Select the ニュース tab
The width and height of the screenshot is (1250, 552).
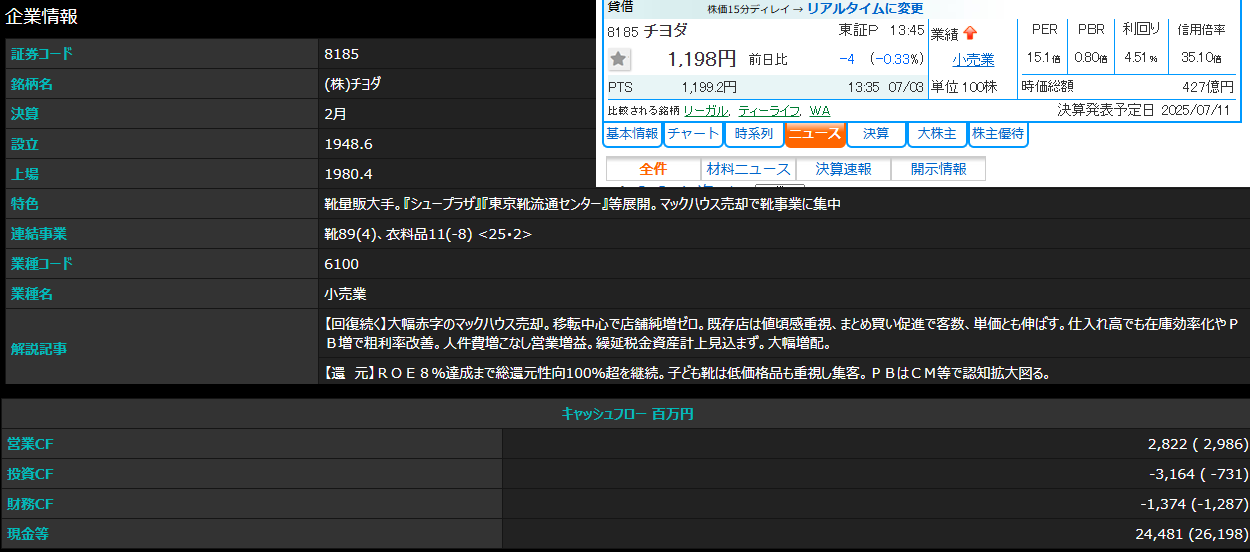815,133
